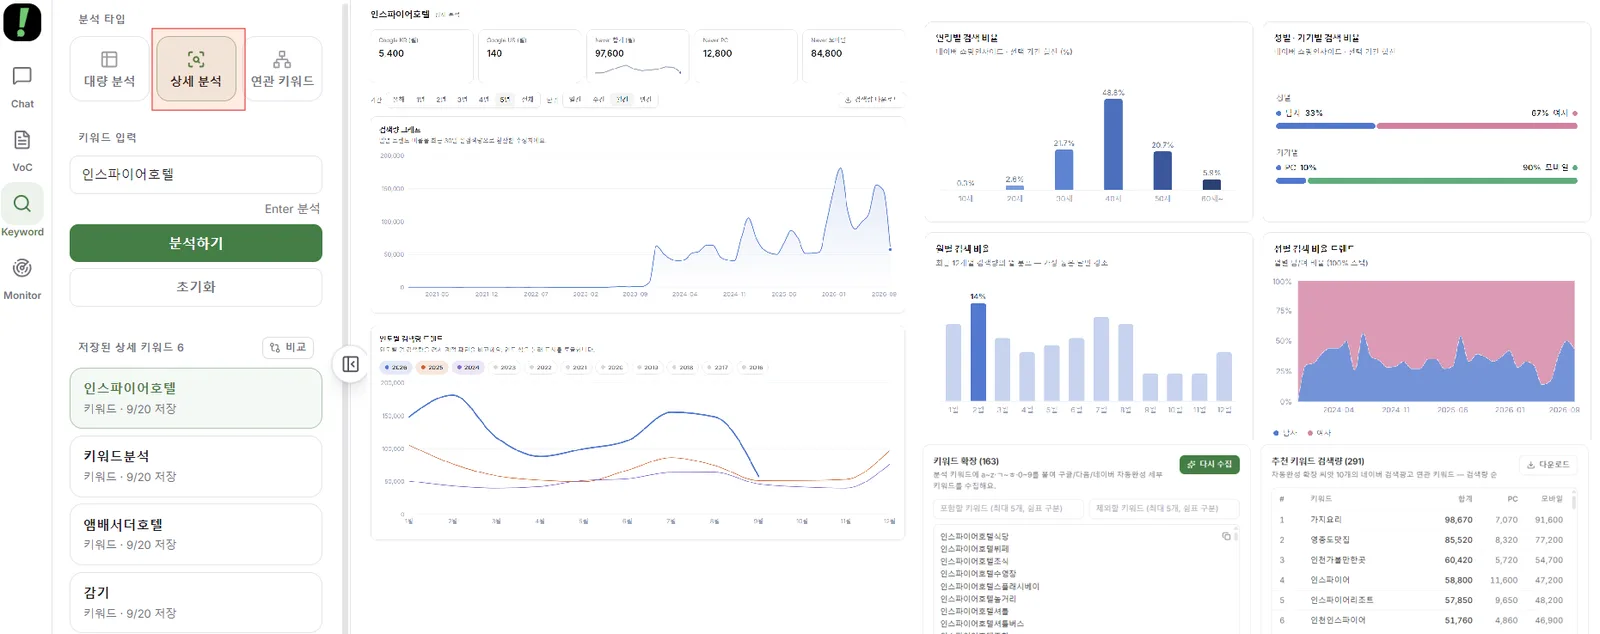Screen dimensions: 1600x634
Task: Click the 다시 수집 recollect button
Action: pos(1209,464)
